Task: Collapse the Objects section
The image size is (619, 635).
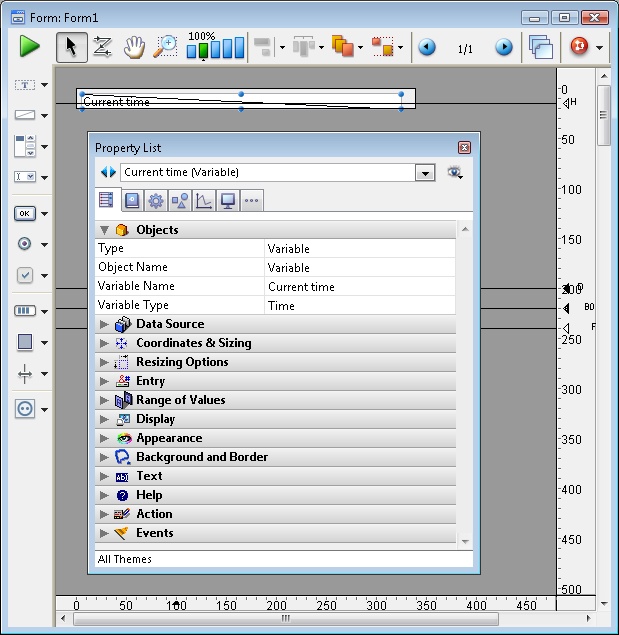Action: click(x=104, y=230)
